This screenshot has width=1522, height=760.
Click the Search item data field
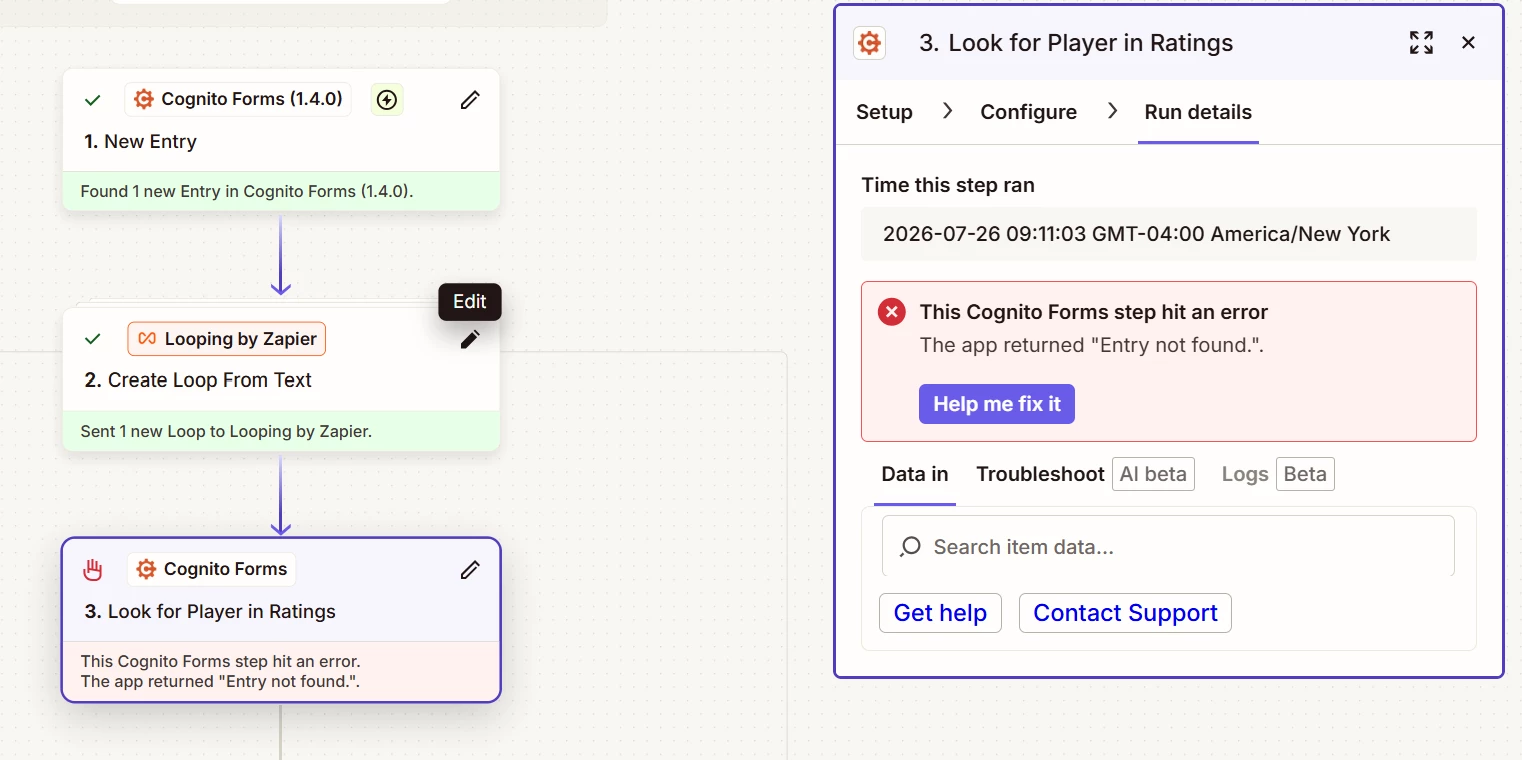point(1168,546)
